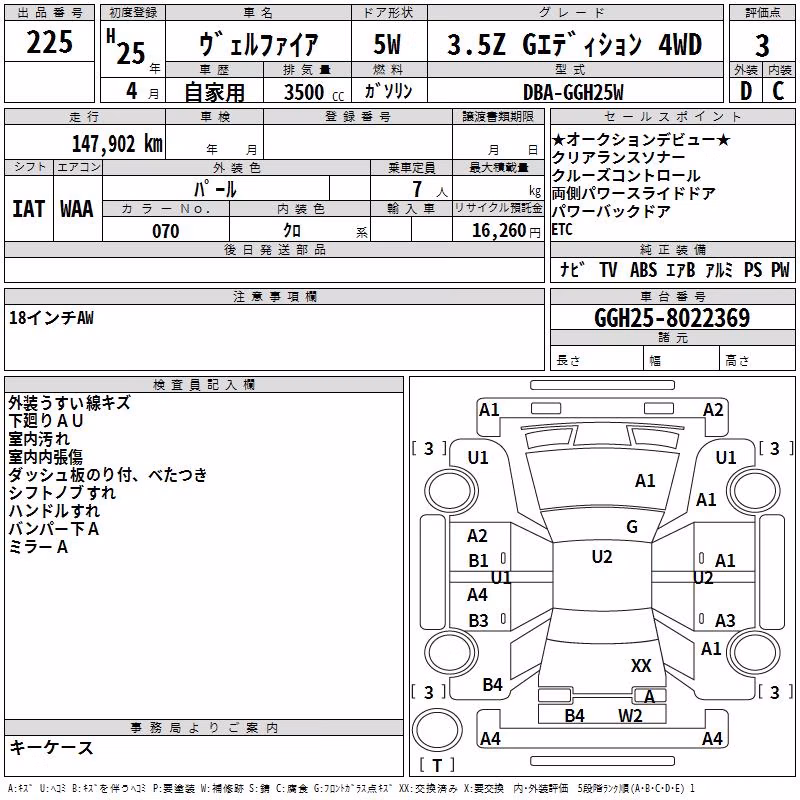Select the ハンドルすれ inspector note
This screenshot has width=800, height=800.
(x=54, y=511)
